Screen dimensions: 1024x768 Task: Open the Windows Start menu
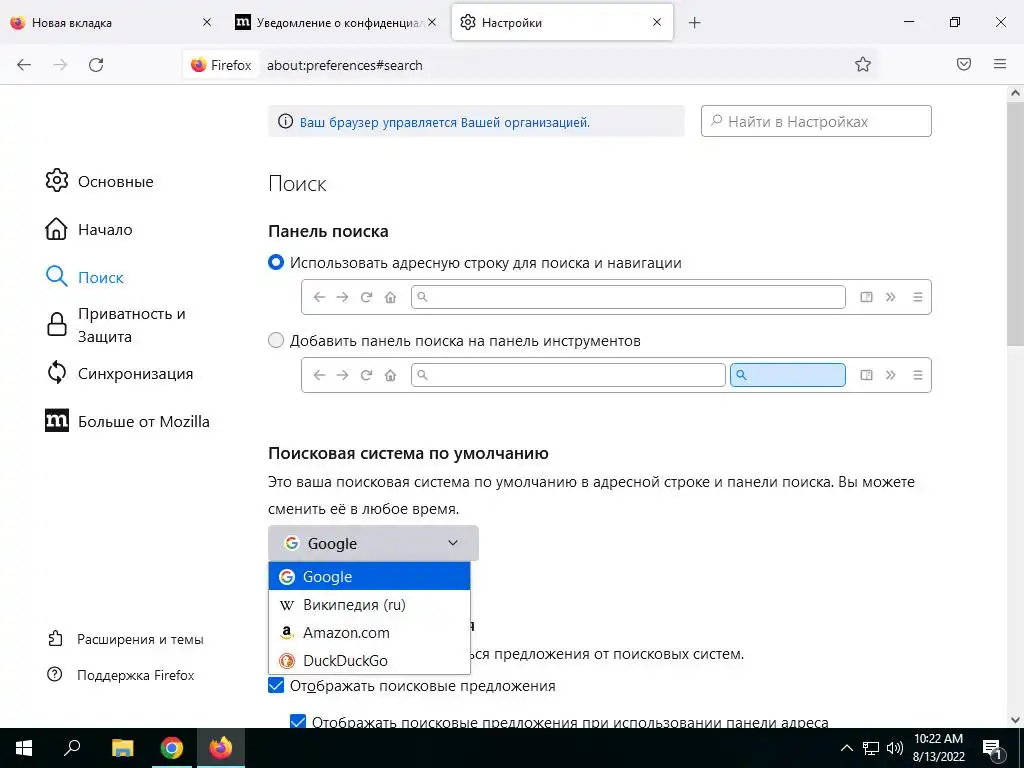[24, 748]
